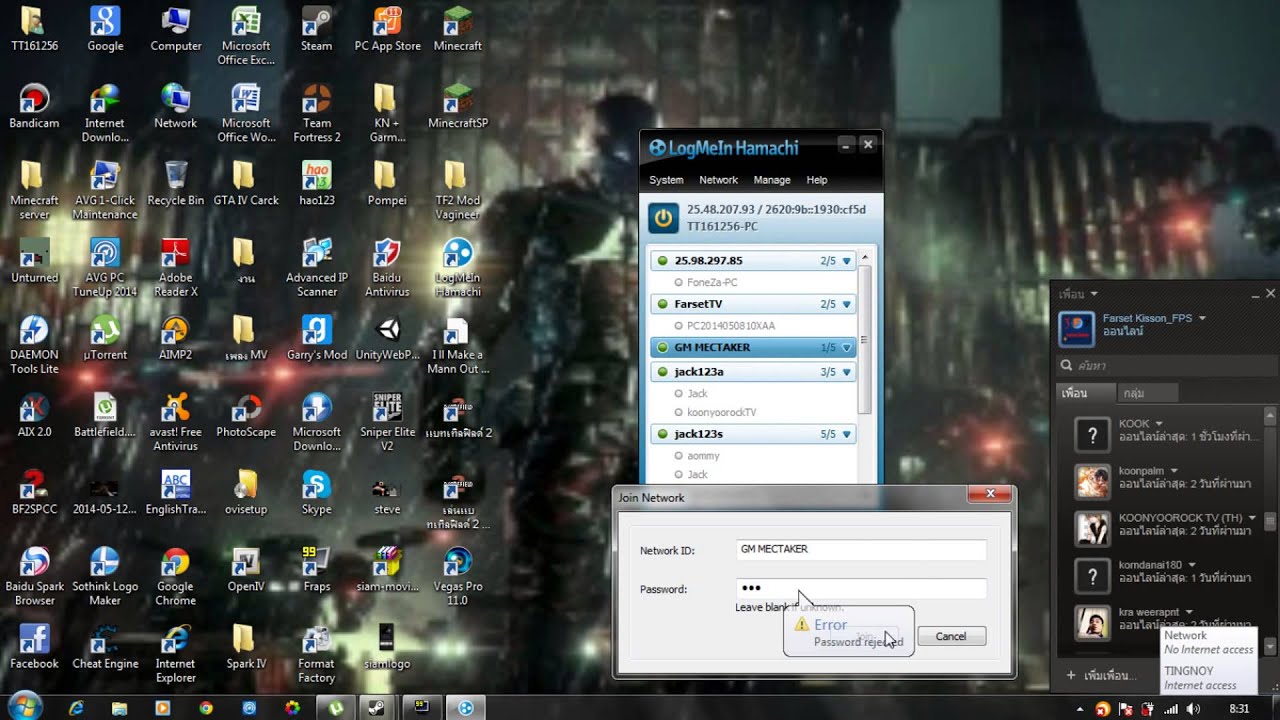Open the System menu in Hamachi
The image size is (1280, 720).
tap(666, 180)
